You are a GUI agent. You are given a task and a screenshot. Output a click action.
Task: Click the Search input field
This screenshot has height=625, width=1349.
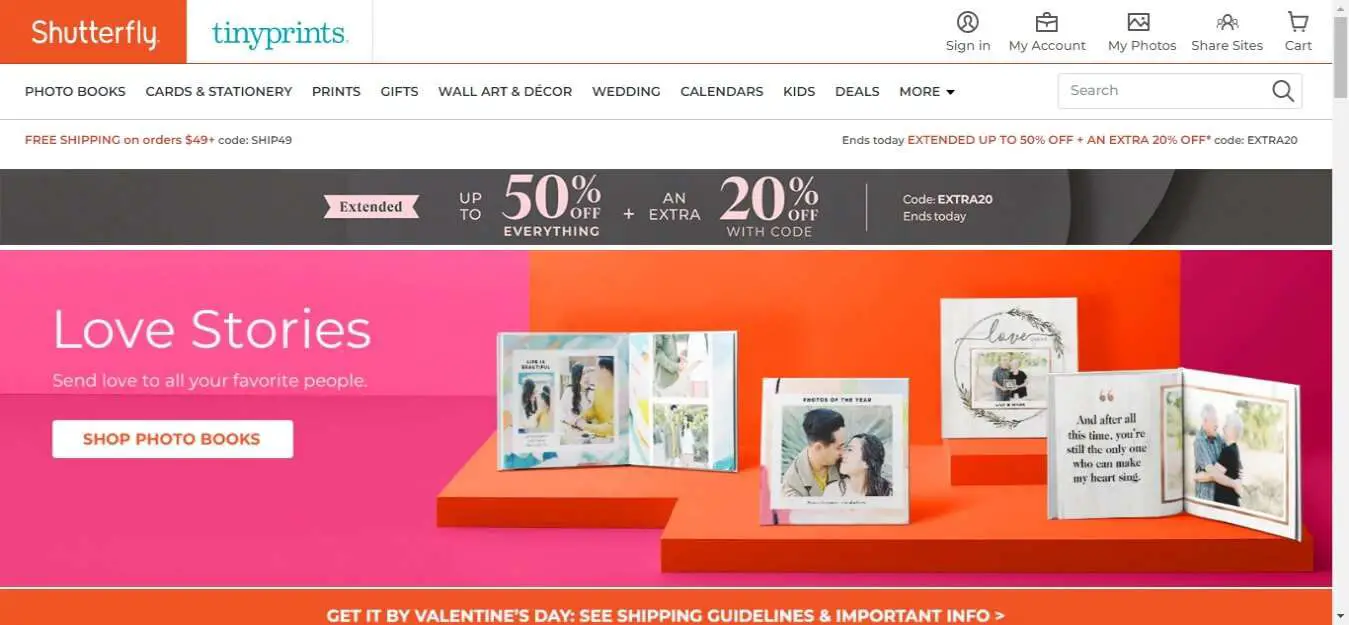point(1163,91)
